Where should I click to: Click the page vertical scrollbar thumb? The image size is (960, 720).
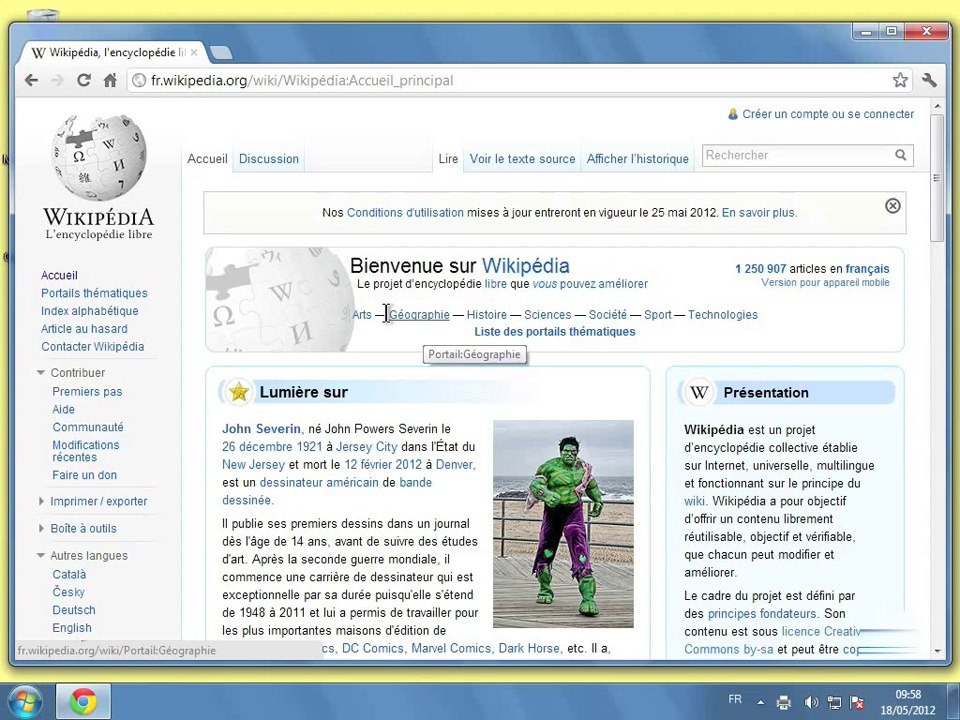(x=937, y=178)
